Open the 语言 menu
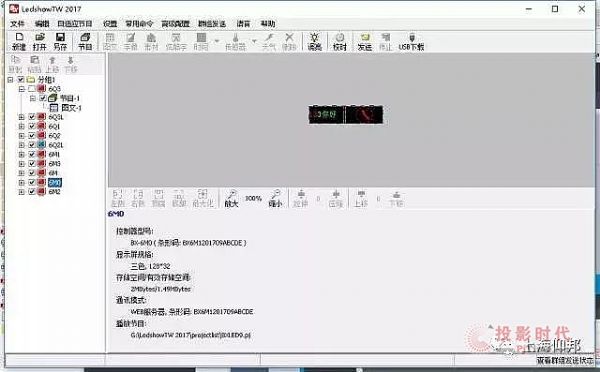This screenshot has height=372, width=600. pyautogui.click(x=243, y=24)
